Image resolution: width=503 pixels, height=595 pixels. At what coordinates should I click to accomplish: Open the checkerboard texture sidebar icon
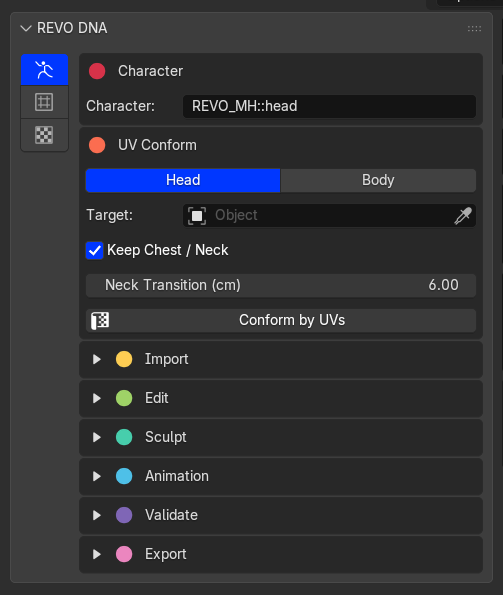point(44,135)
